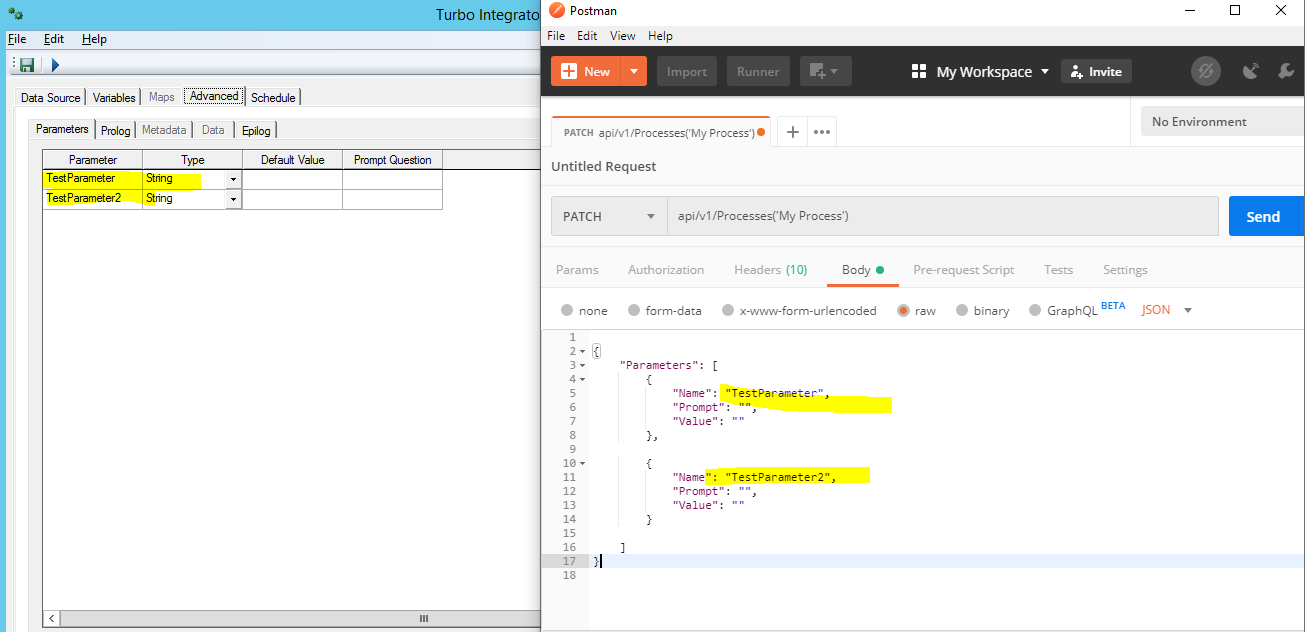This screenshot has width=1305, height=632.
Task: Click the TestParameter name cell
Action: point(92,179)
